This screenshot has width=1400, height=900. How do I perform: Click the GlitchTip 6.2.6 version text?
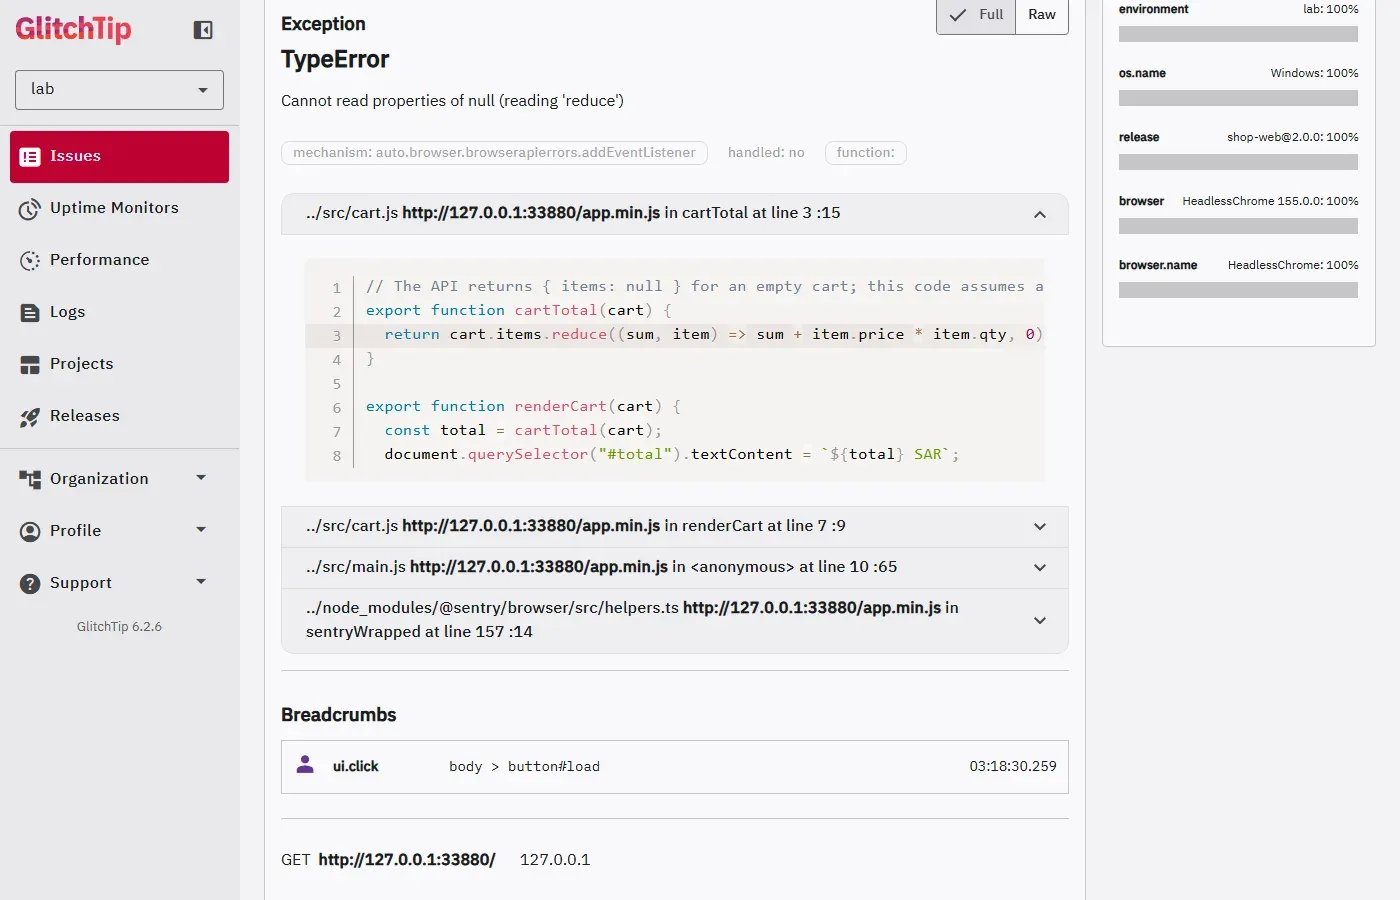119,627
